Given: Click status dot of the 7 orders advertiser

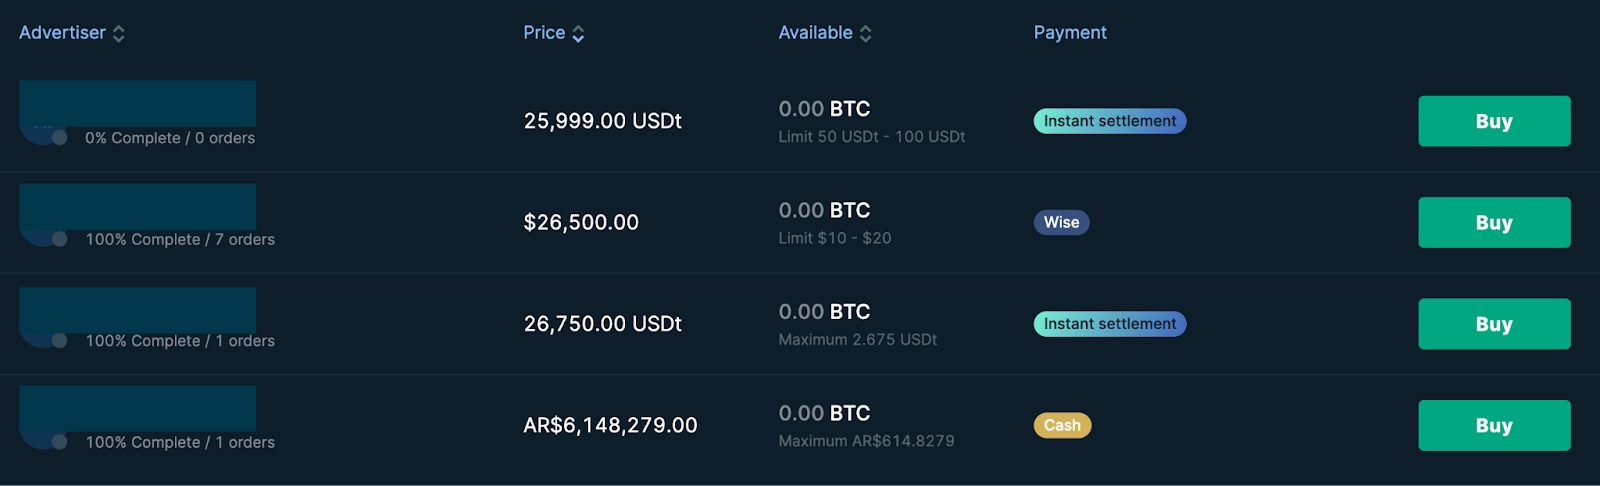Looking at the screenshot, I should tap(60, 239).
